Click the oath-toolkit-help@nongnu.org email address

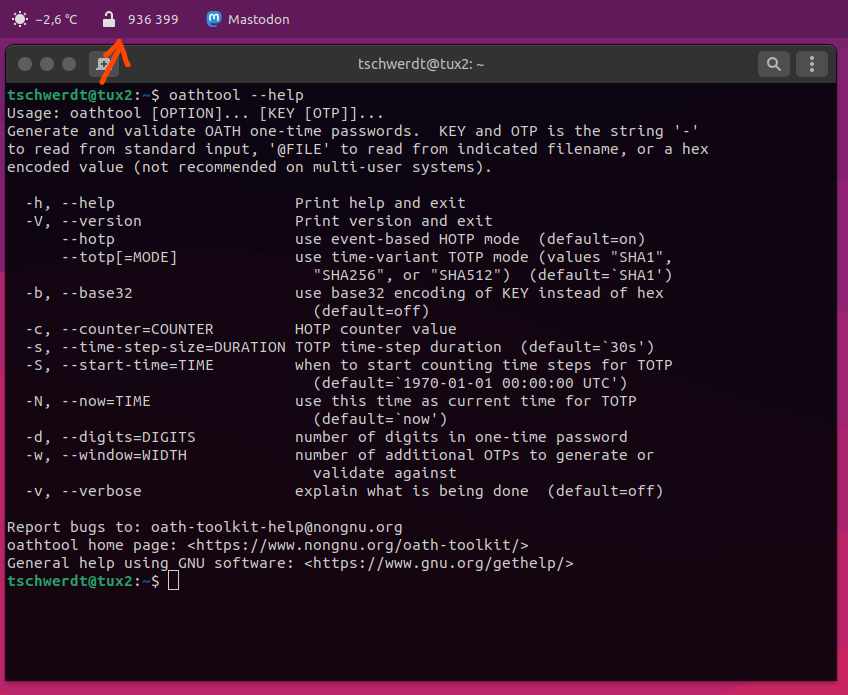[276, 527]
